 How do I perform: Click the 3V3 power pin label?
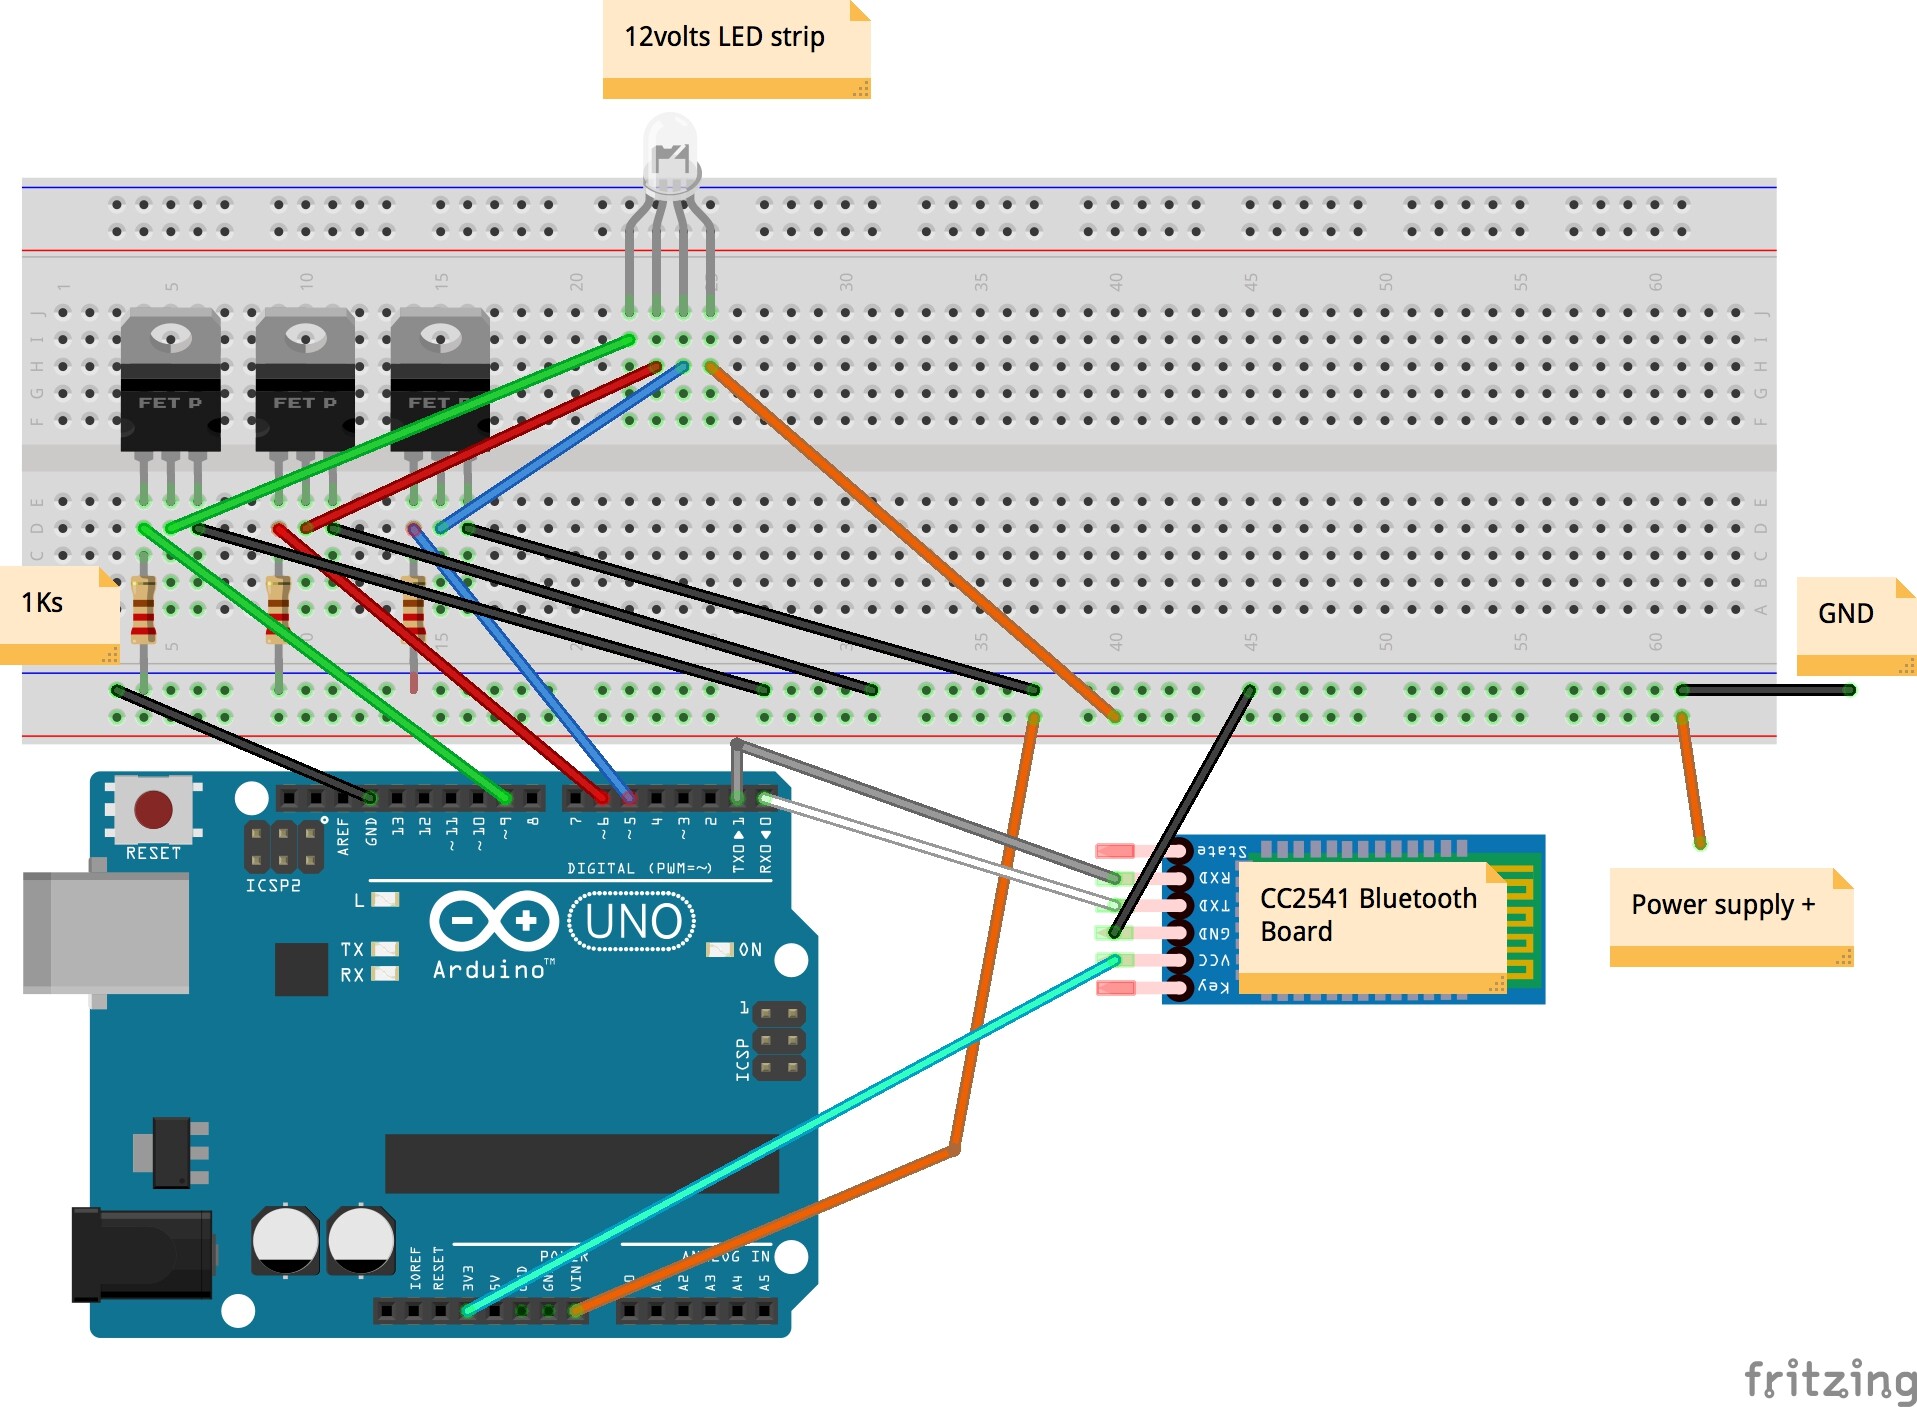click(467, 1278)
